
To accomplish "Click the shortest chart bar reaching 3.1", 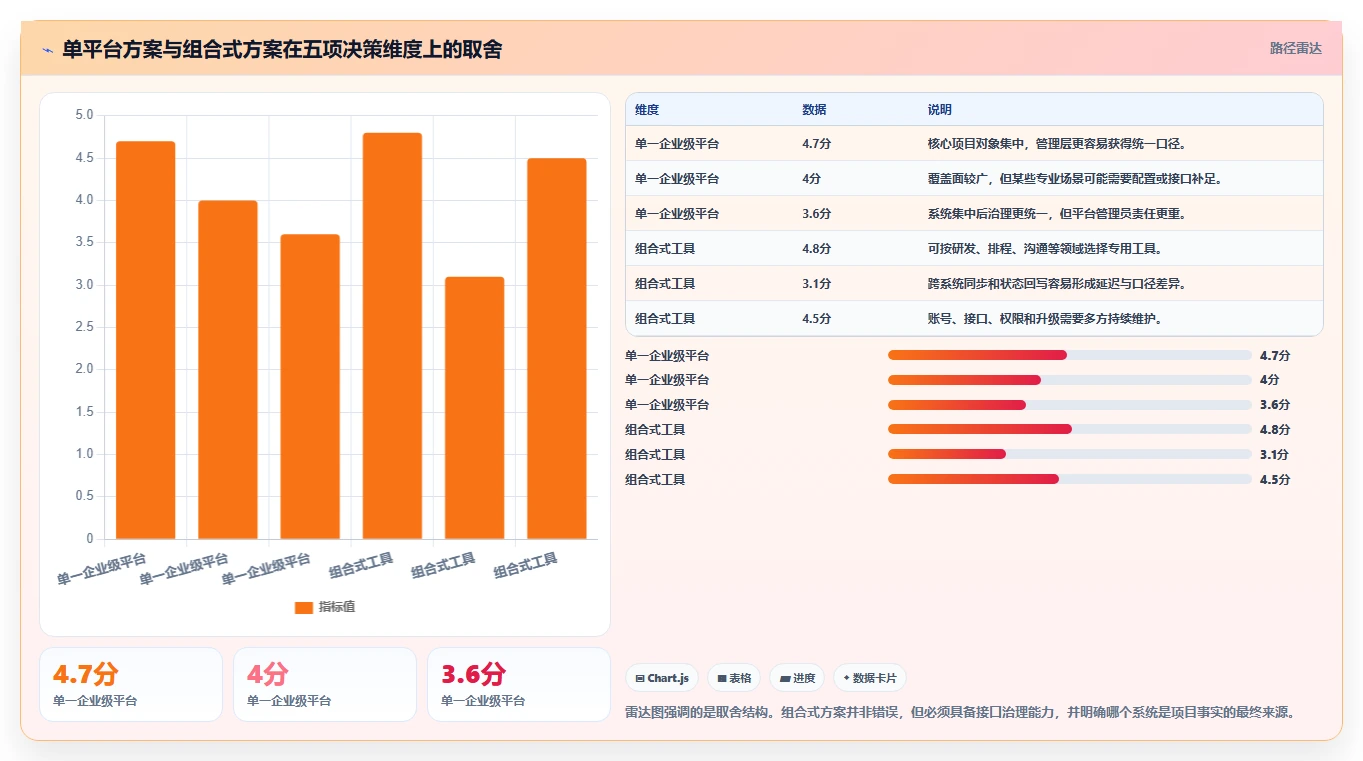I will coord(474,408).
